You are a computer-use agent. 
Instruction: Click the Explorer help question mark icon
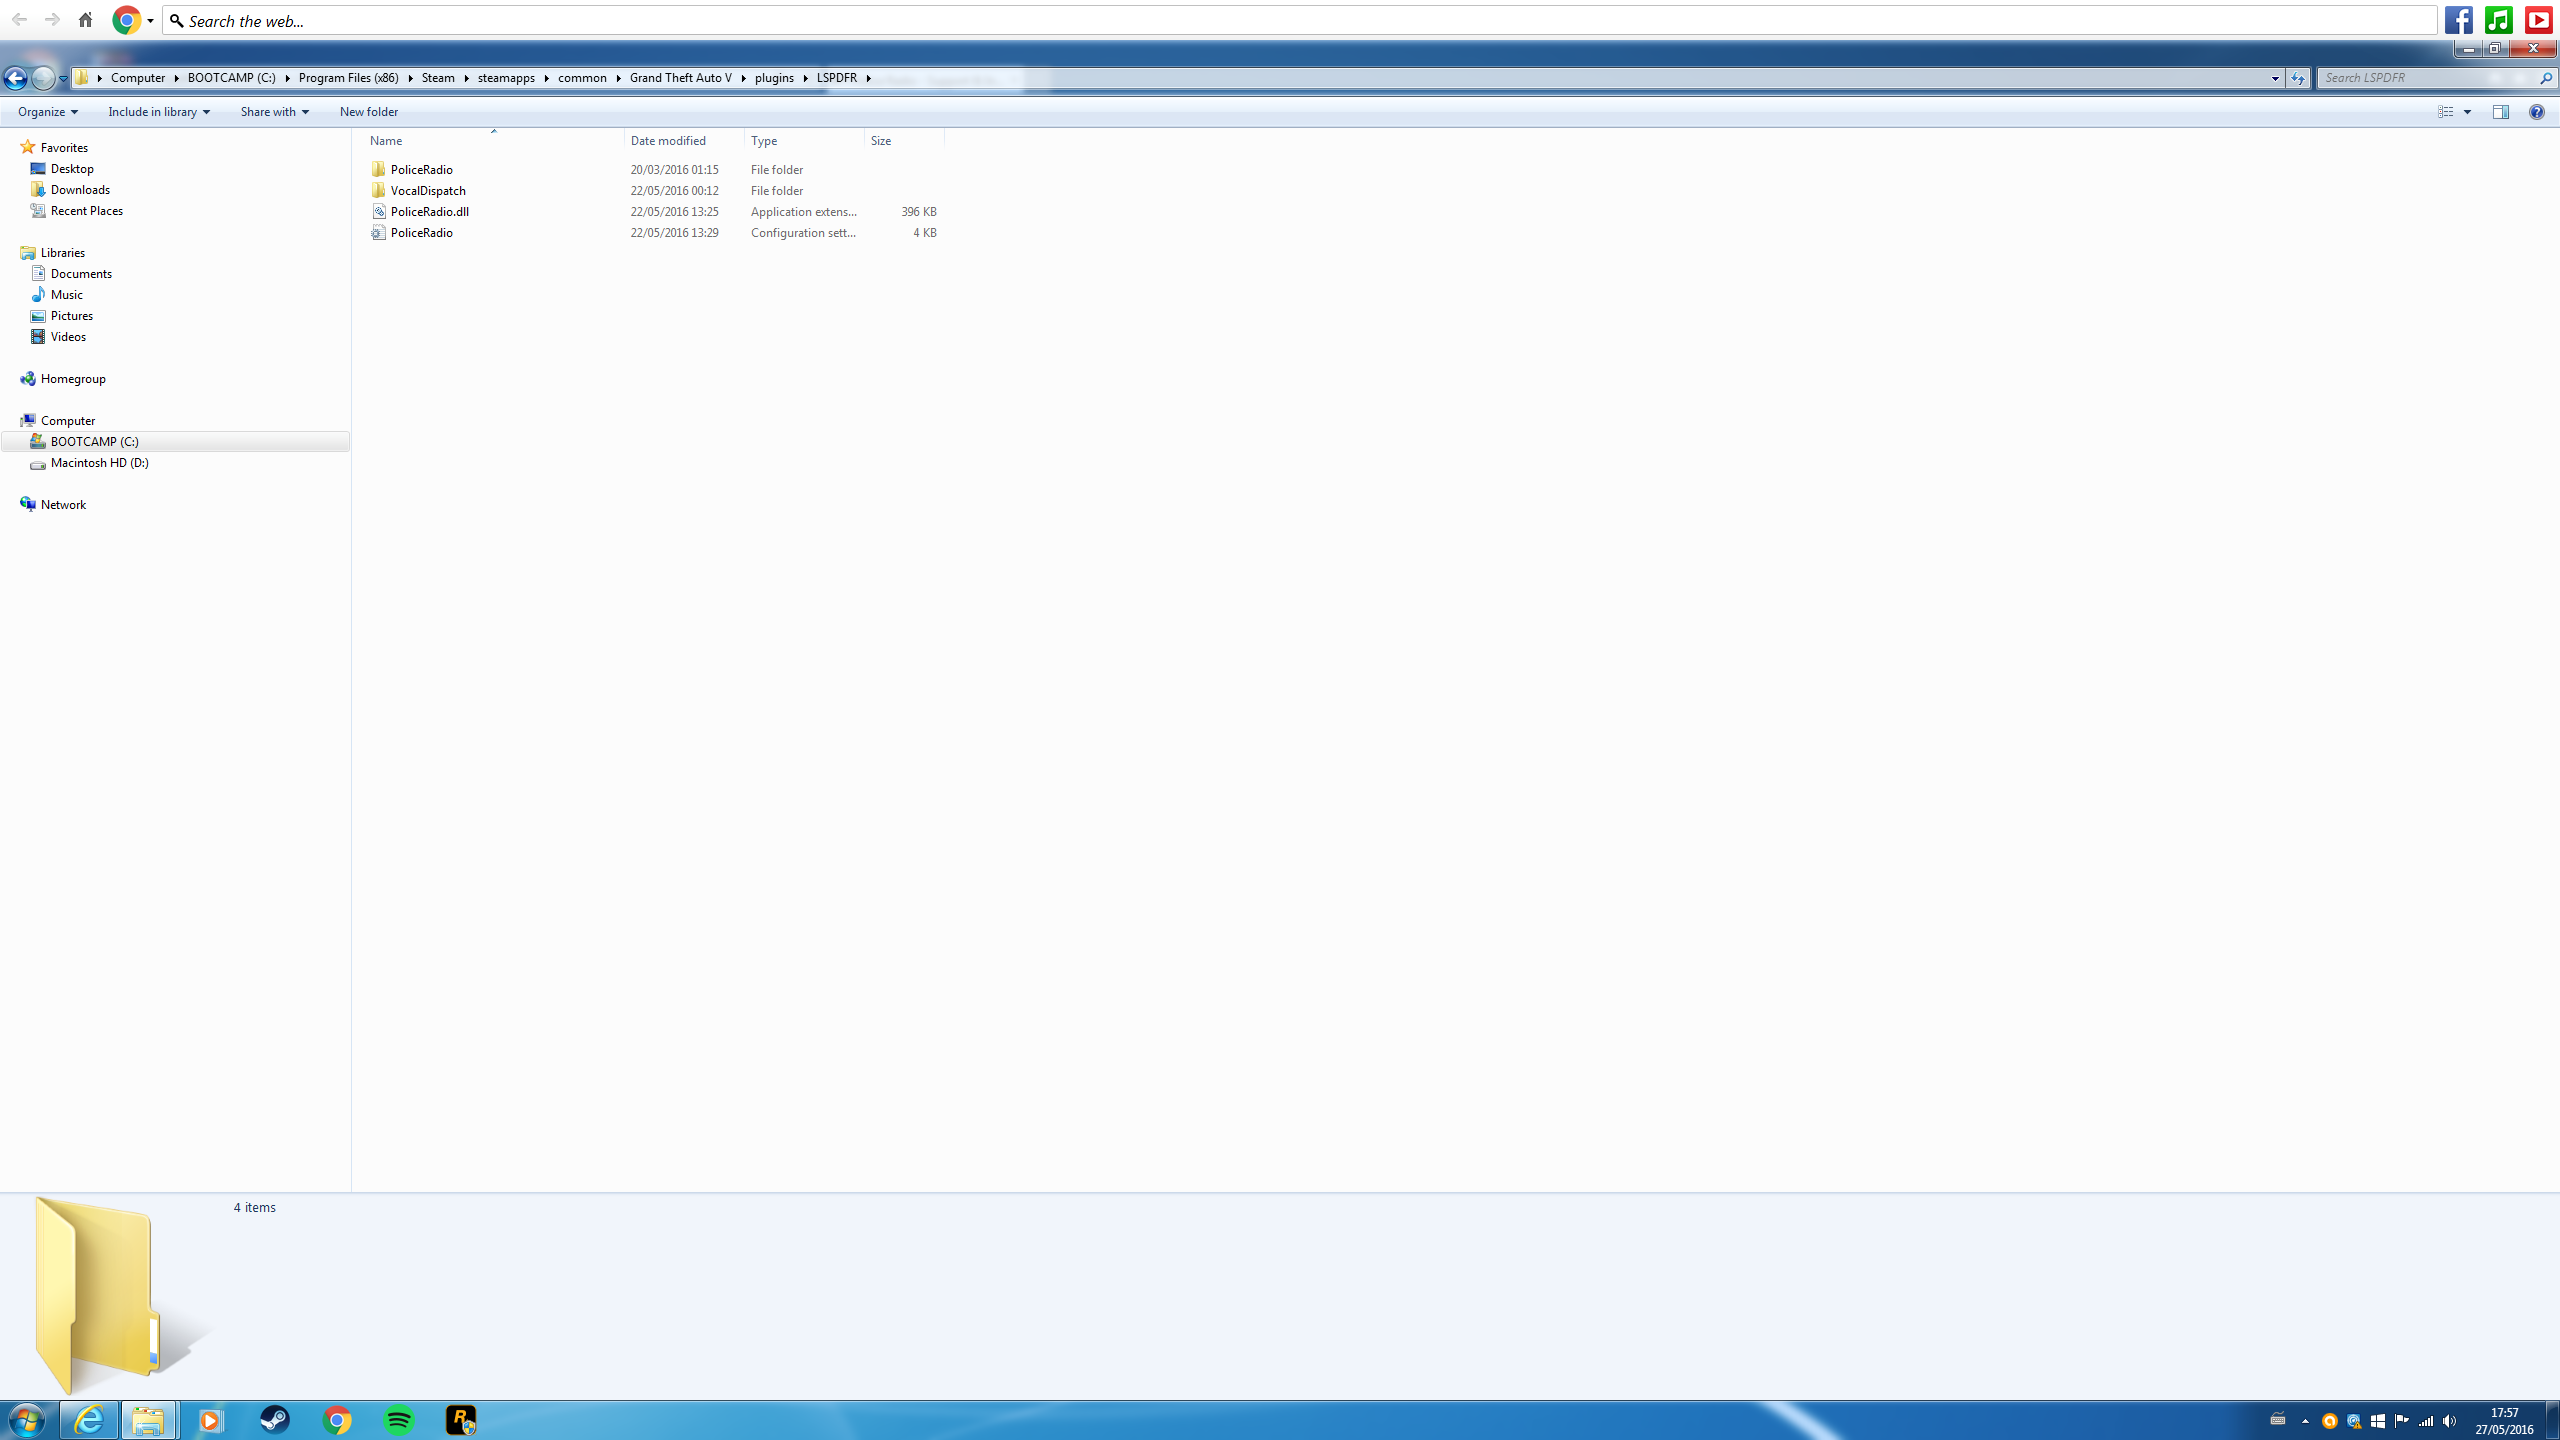click(x=2536, y=112)
